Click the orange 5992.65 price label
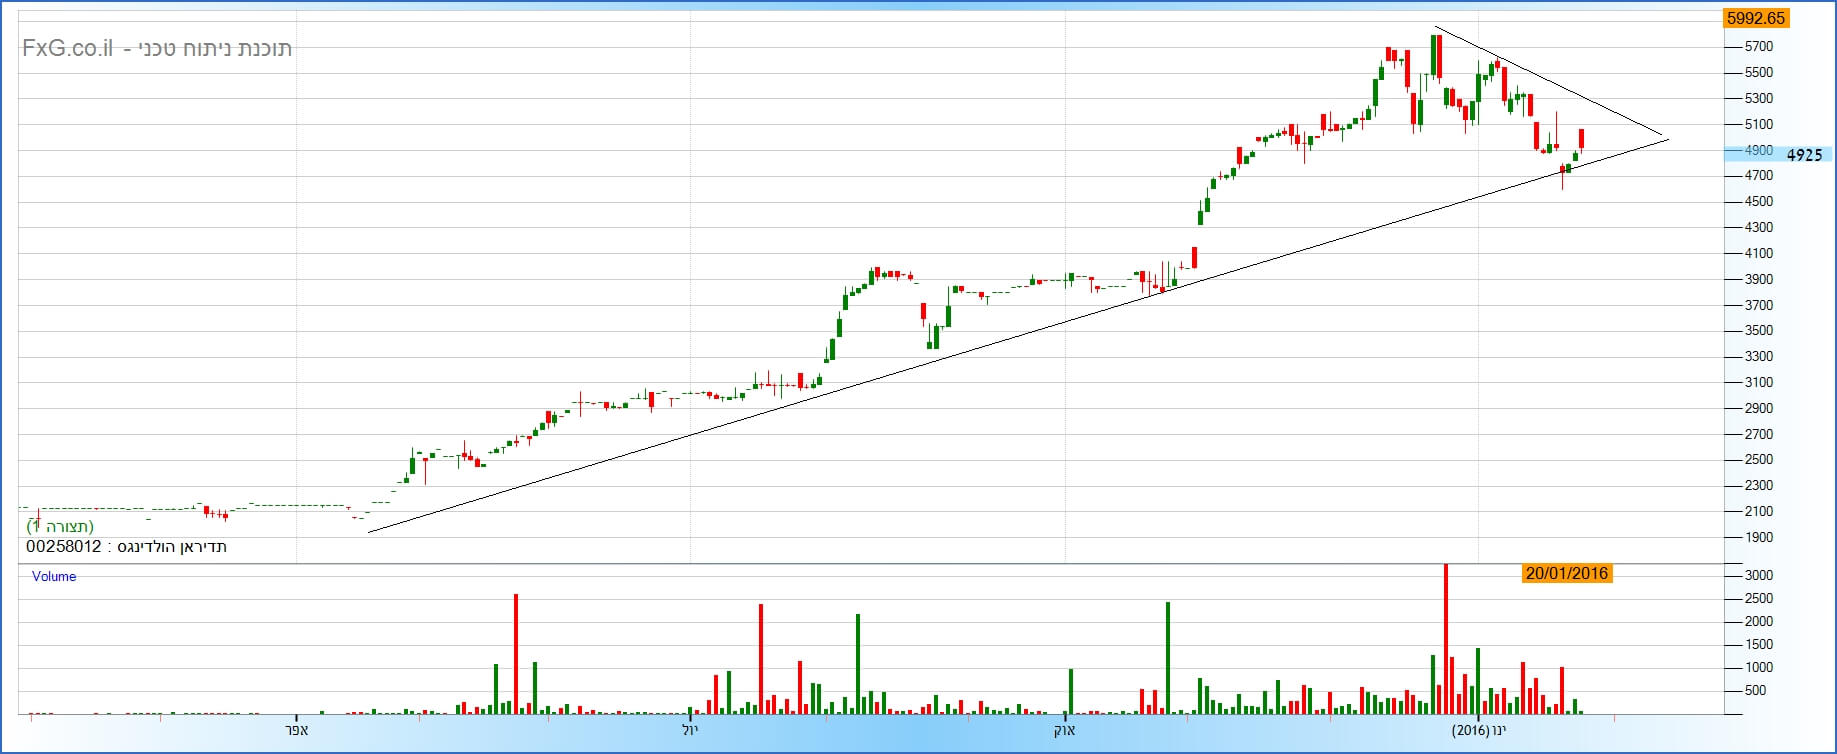This screenshot has height=754, width=1837. [x=1756, y=18]
